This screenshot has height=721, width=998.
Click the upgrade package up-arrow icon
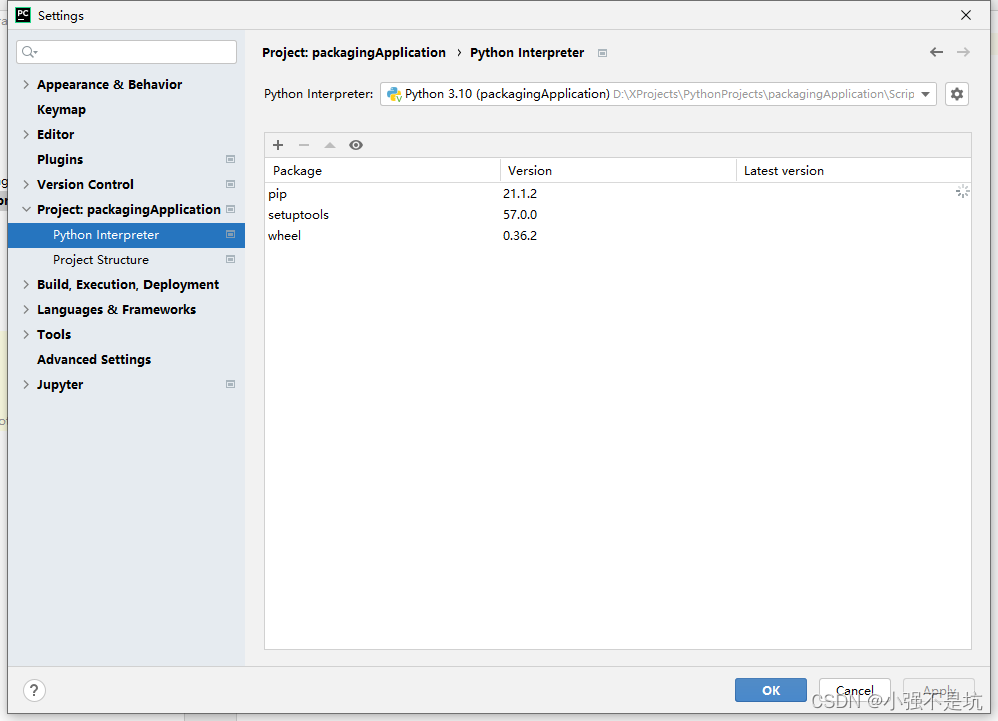[x=330, y=145]
